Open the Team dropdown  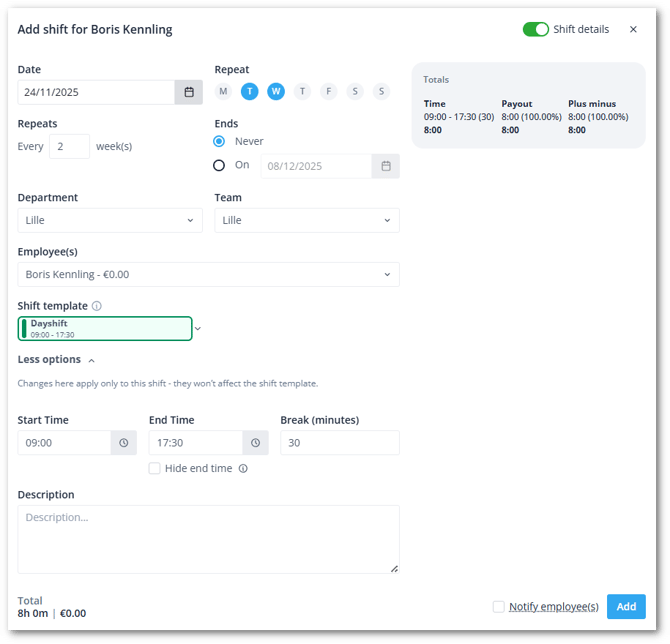pyautogui.click(x=306, y=220)
